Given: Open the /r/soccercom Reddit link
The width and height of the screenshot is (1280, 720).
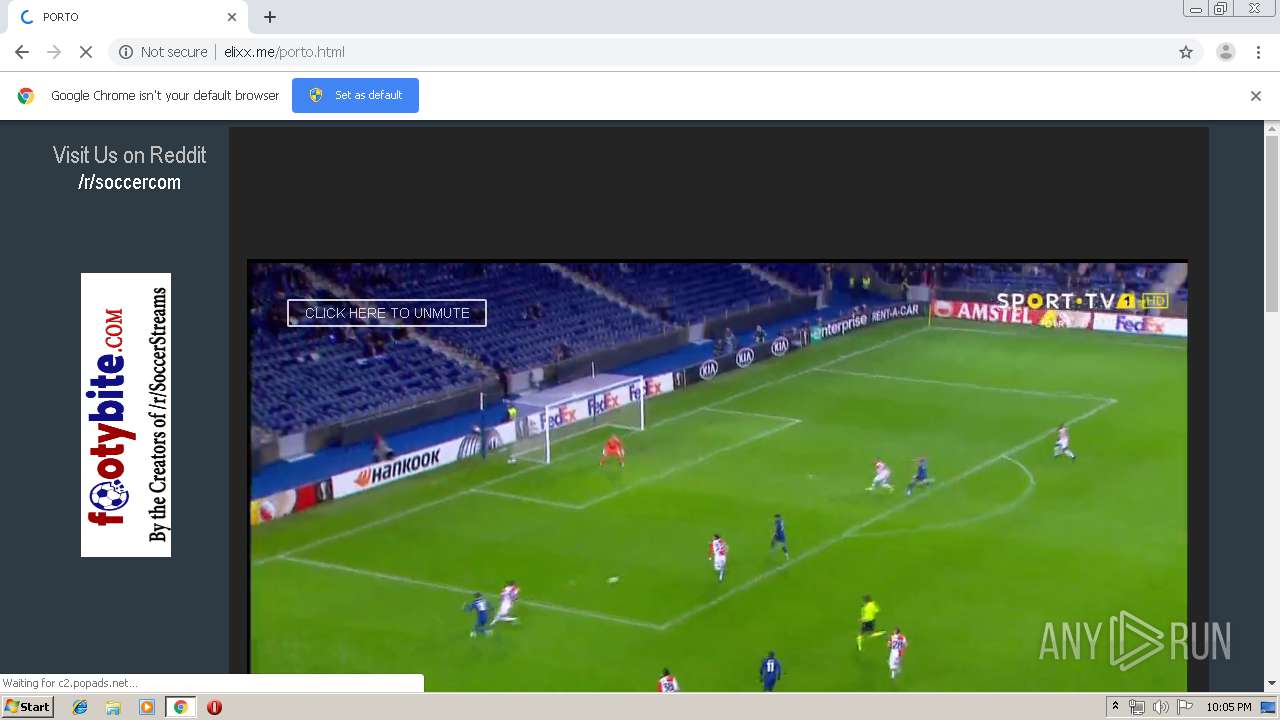Looking at the screenshot, I should tap(129, 182).
